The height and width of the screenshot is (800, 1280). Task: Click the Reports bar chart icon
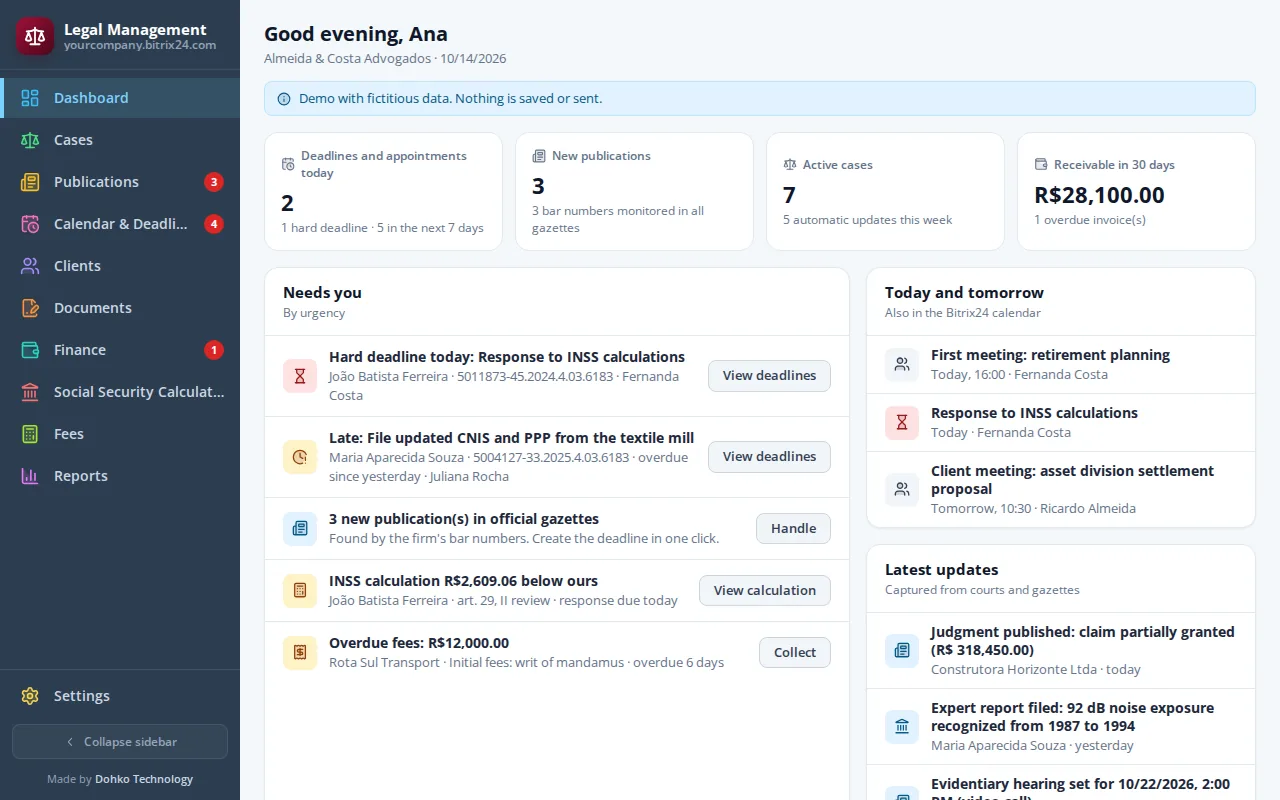coord(30,476)
